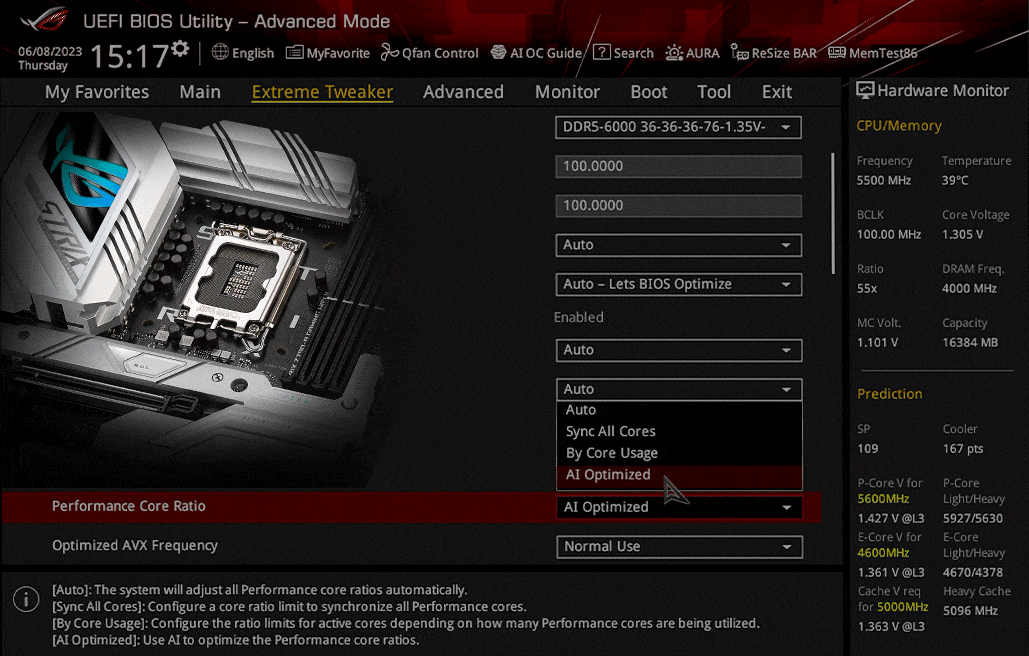1029x656 pixels.
Task: Click the 16384 MB capacity value
Action: [970, 342]
